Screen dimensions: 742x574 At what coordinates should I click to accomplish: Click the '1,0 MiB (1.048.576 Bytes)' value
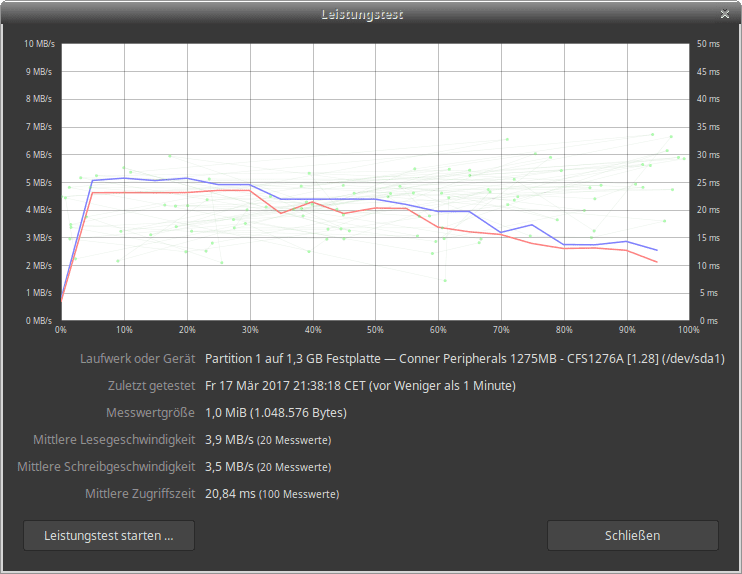point(276,413)
